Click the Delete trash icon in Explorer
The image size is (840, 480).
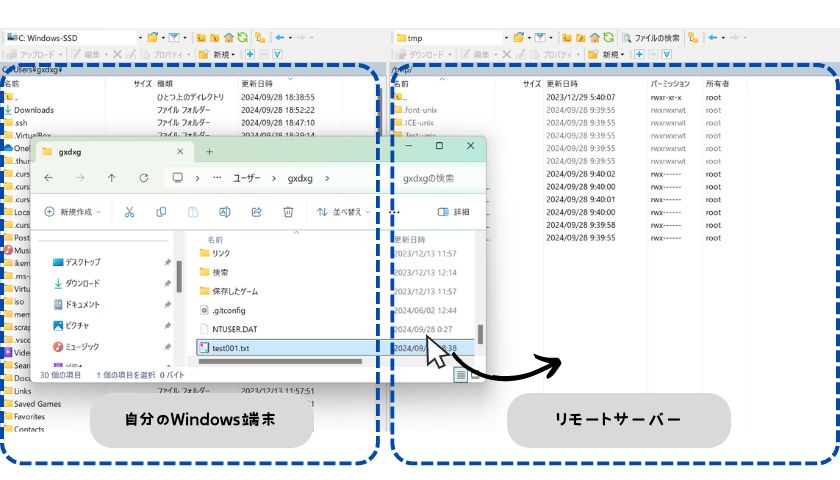point(288,212)
